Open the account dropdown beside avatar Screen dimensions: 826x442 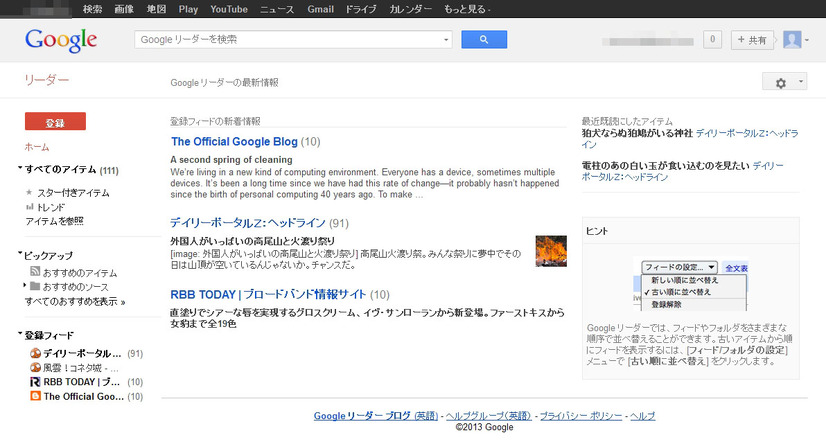point(807,40)
